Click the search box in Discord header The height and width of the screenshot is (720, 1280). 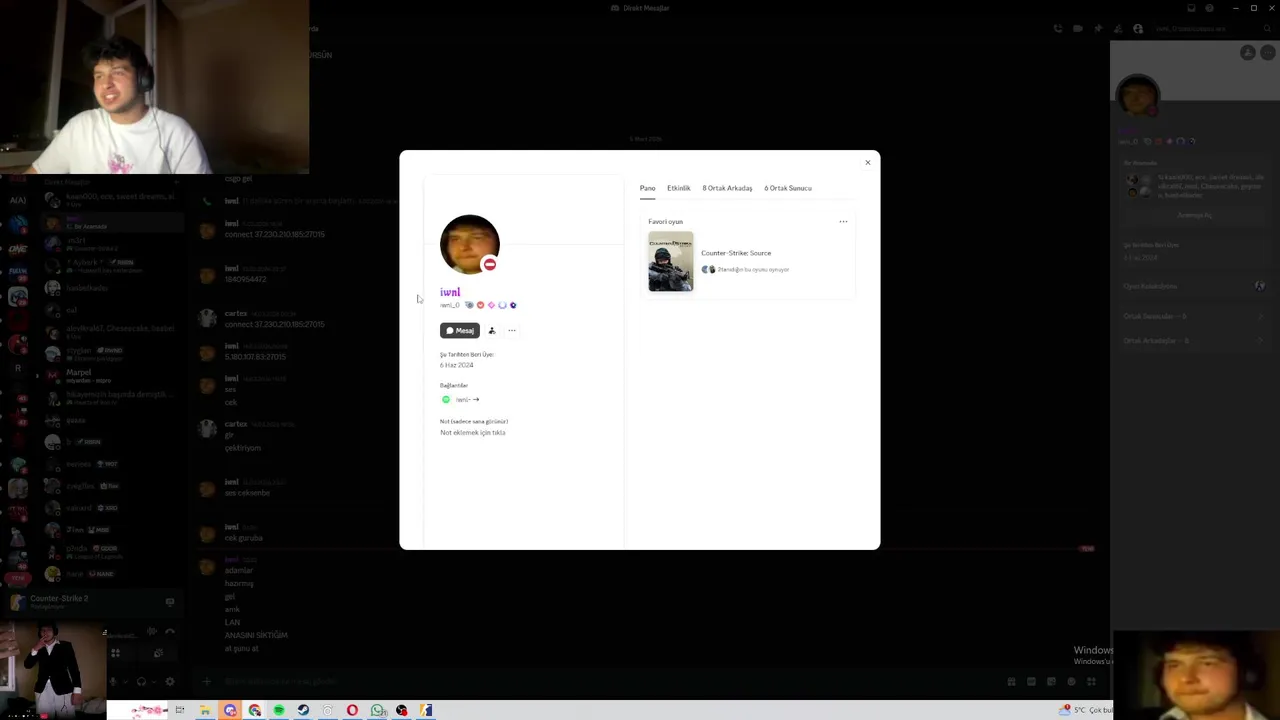coord(1210,29)
